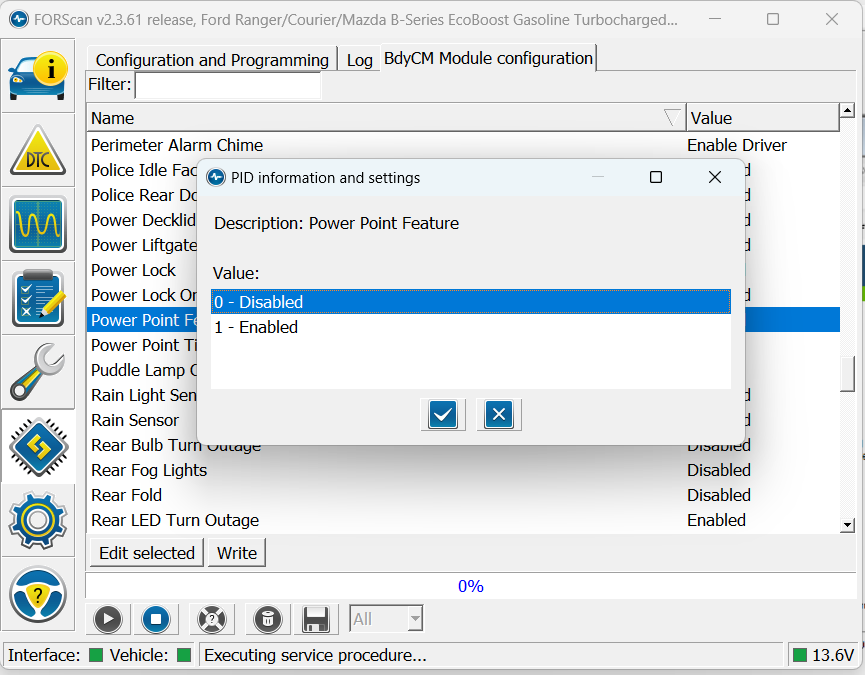Image resolution: width=865 pixels, height=675 pixels.
Task: Select the Power Decklid row
Action: coord(142,220)
